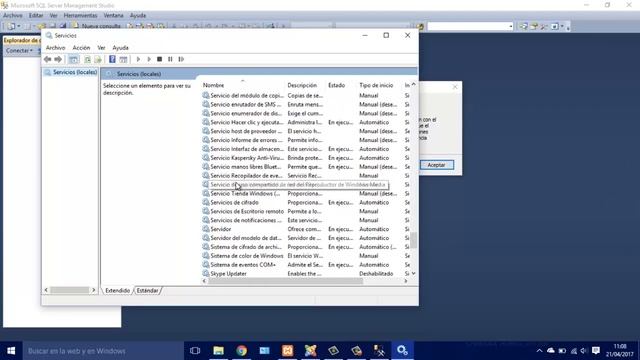Click the Stop service square button
The width and height of the screenshot is (640, 360).
[x=160, y=59]
